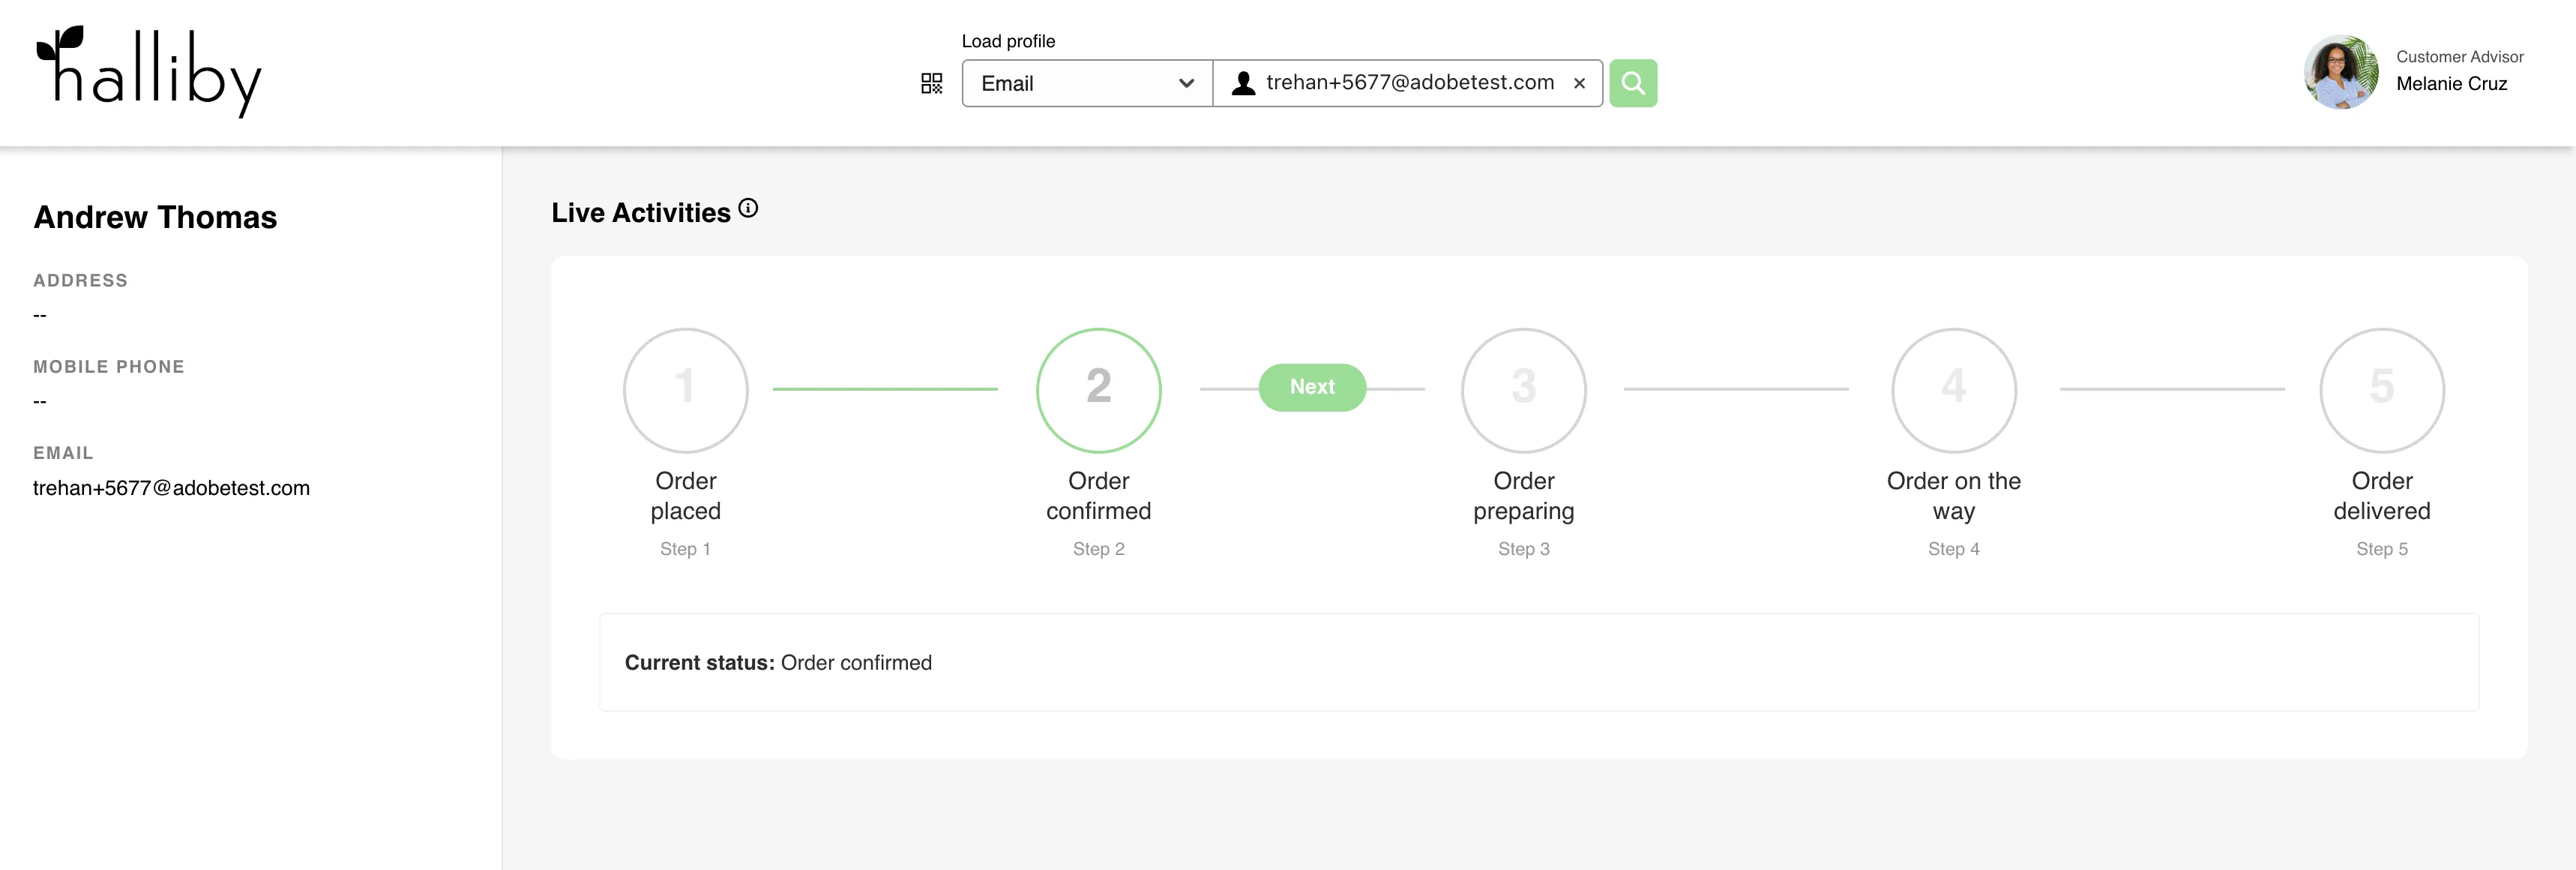Click the green Next button

(x=1312, y=387)
